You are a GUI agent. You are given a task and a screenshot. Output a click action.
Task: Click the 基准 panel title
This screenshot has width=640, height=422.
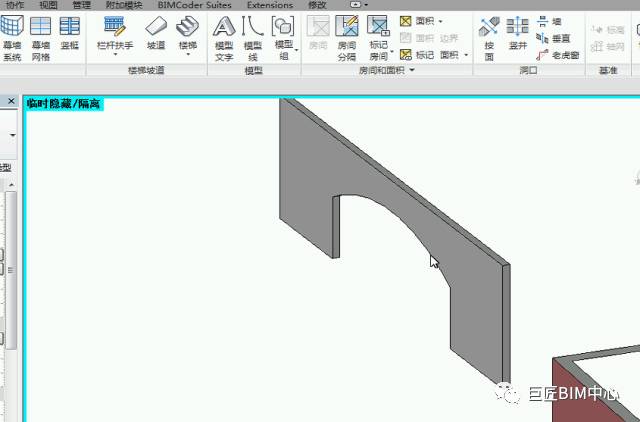pyautogui.click(x=608, y=71)
